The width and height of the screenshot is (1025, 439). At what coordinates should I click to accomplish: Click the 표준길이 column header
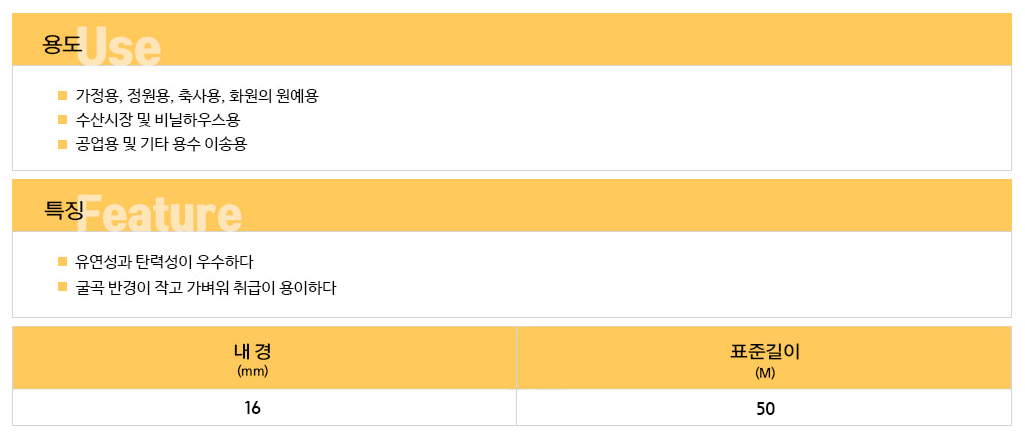pyautogui.click(x=764, y=358)
